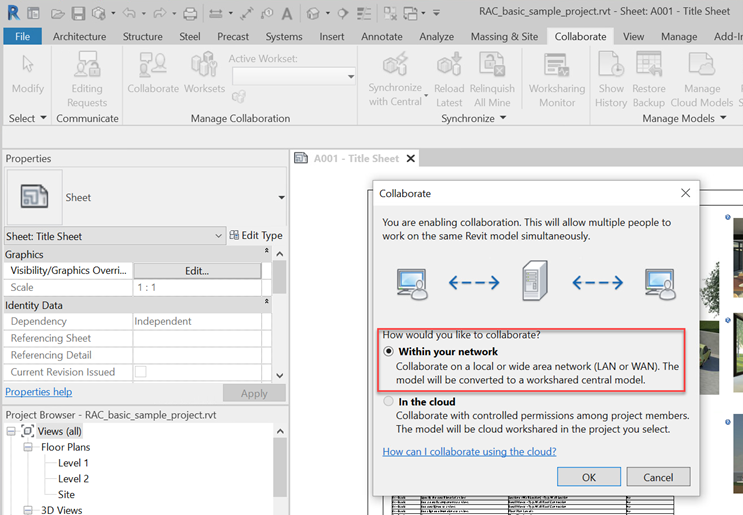Click the Switch Windows icon in quick access toolbar
Screen dimensions: 743x515
(x=410, y=14)
